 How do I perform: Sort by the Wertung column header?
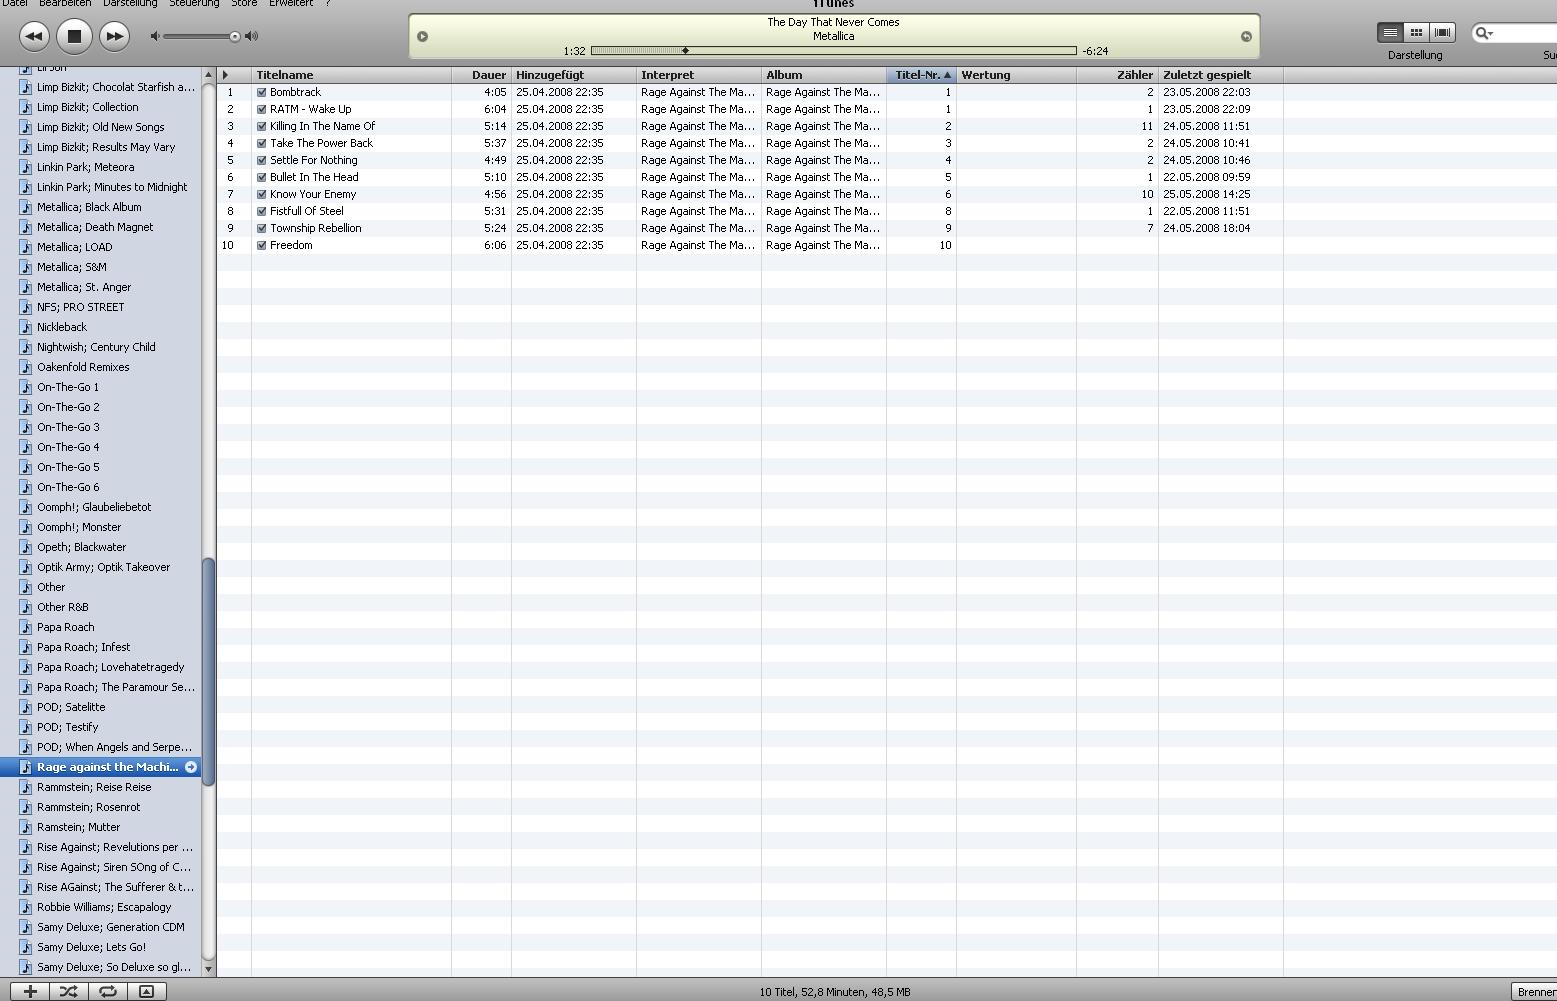tap(1016, 75)
